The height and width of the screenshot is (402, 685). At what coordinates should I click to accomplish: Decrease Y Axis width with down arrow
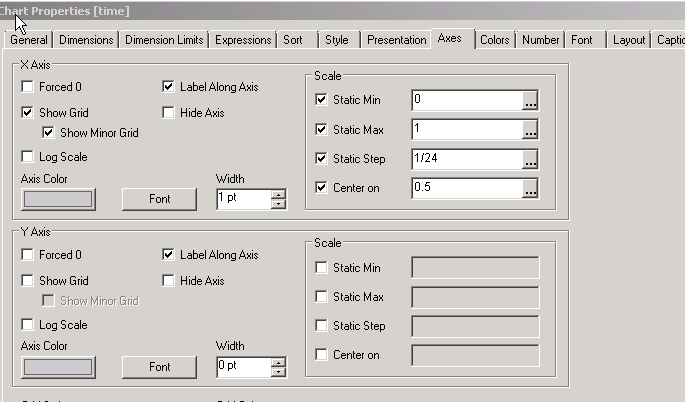click(278, 373)
